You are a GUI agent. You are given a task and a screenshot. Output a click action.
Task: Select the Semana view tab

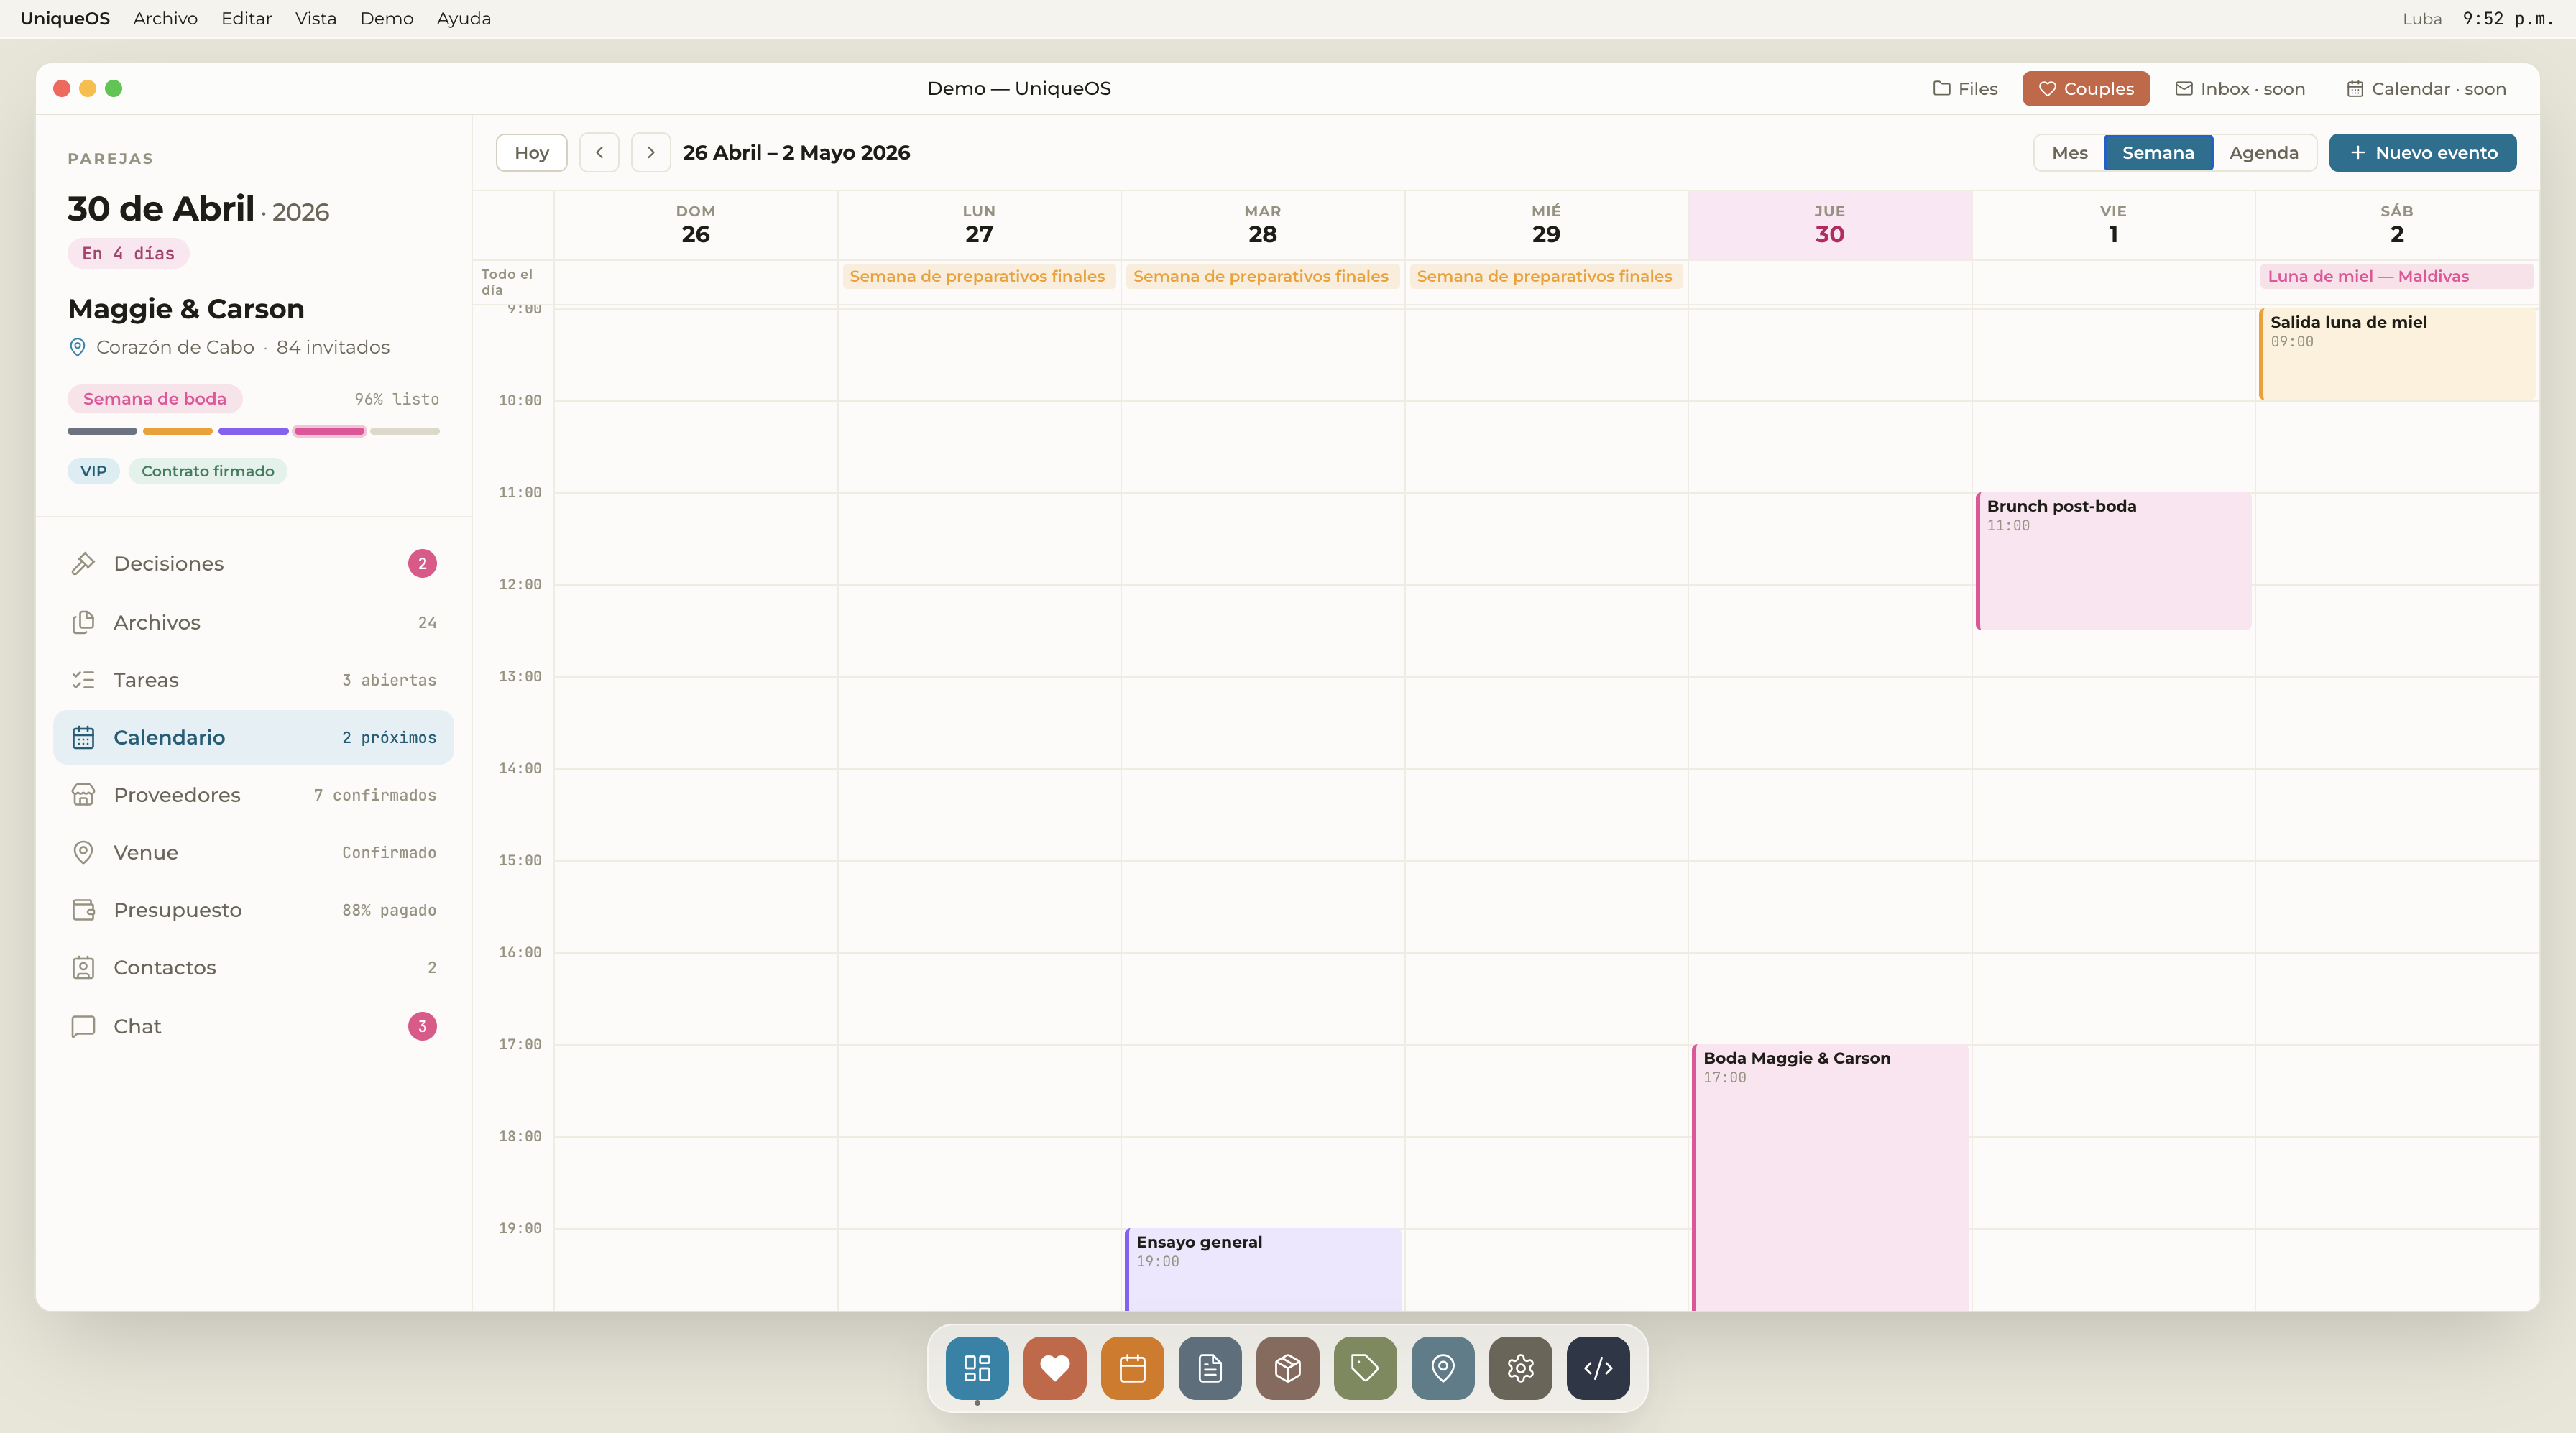coord(2158,152)
